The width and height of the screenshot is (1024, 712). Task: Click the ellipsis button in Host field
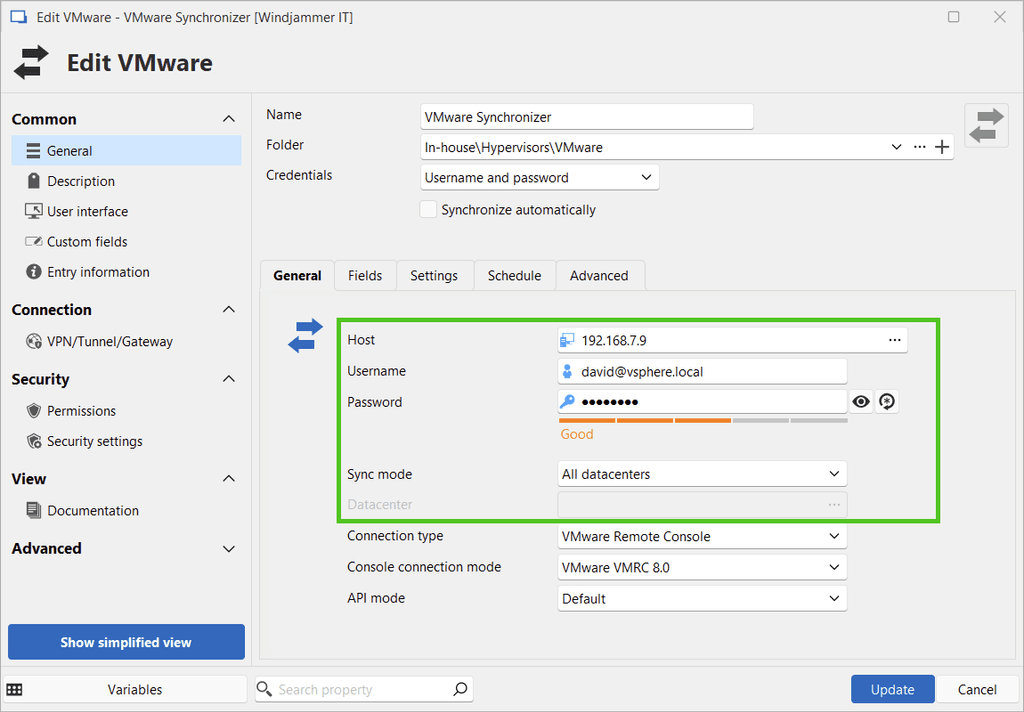tap(895, 340)
